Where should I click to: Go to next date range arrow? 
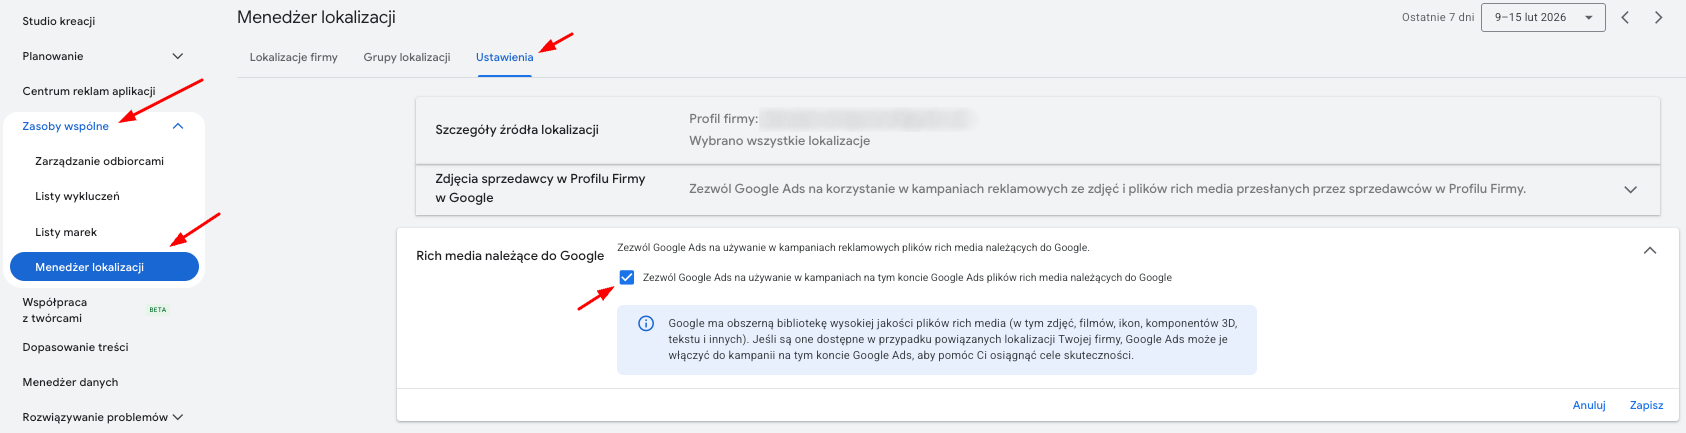pos(1658,17)
